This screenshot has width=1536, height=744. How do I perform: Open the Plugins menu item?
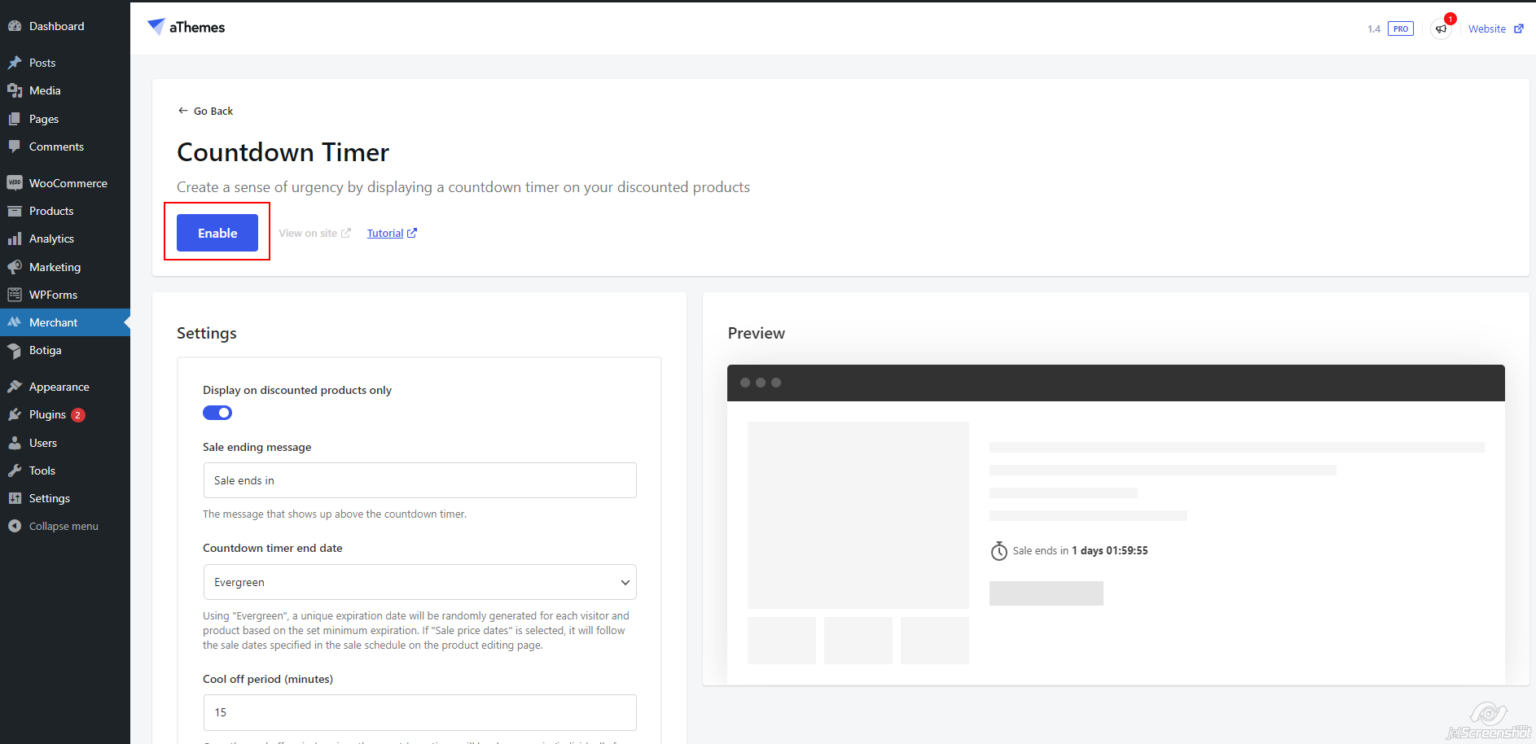point(65,415)
